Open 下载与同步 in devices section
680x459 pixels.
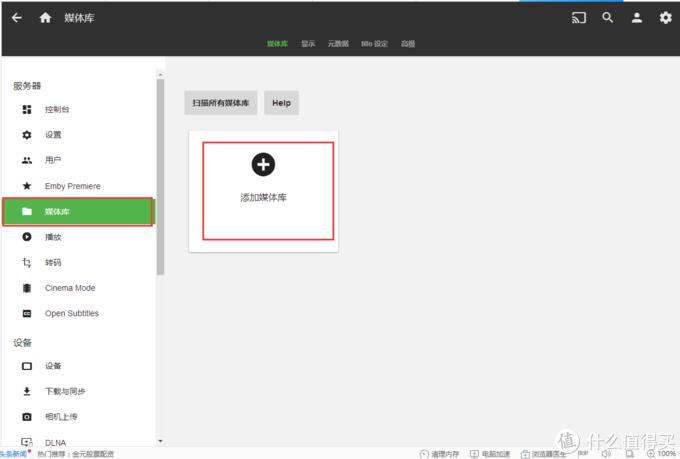coord(78,391)
